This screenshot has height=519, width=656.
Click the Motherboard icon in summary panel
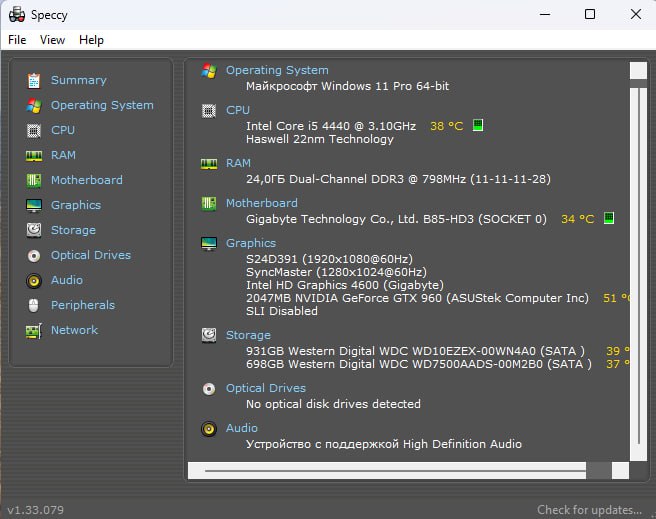pos(209,204)
